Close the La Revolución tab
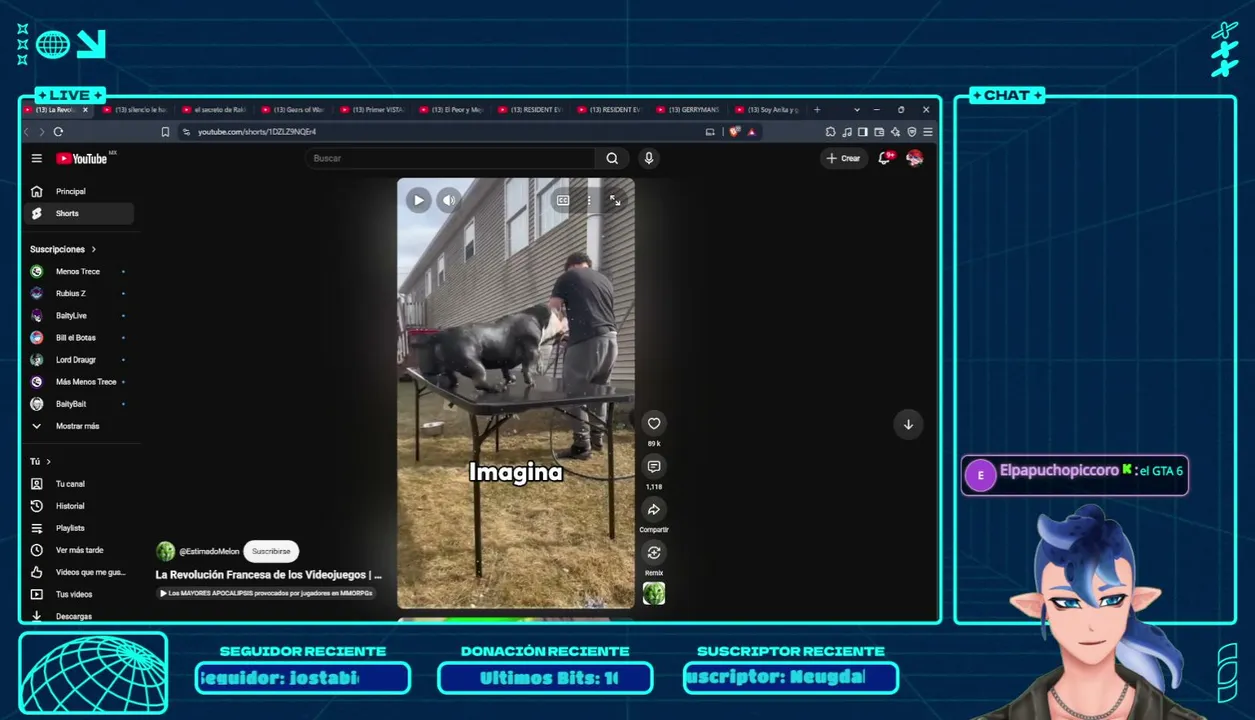Image resolution: width=1255 pixels, height=720 pixels. (x=85, y=110)
